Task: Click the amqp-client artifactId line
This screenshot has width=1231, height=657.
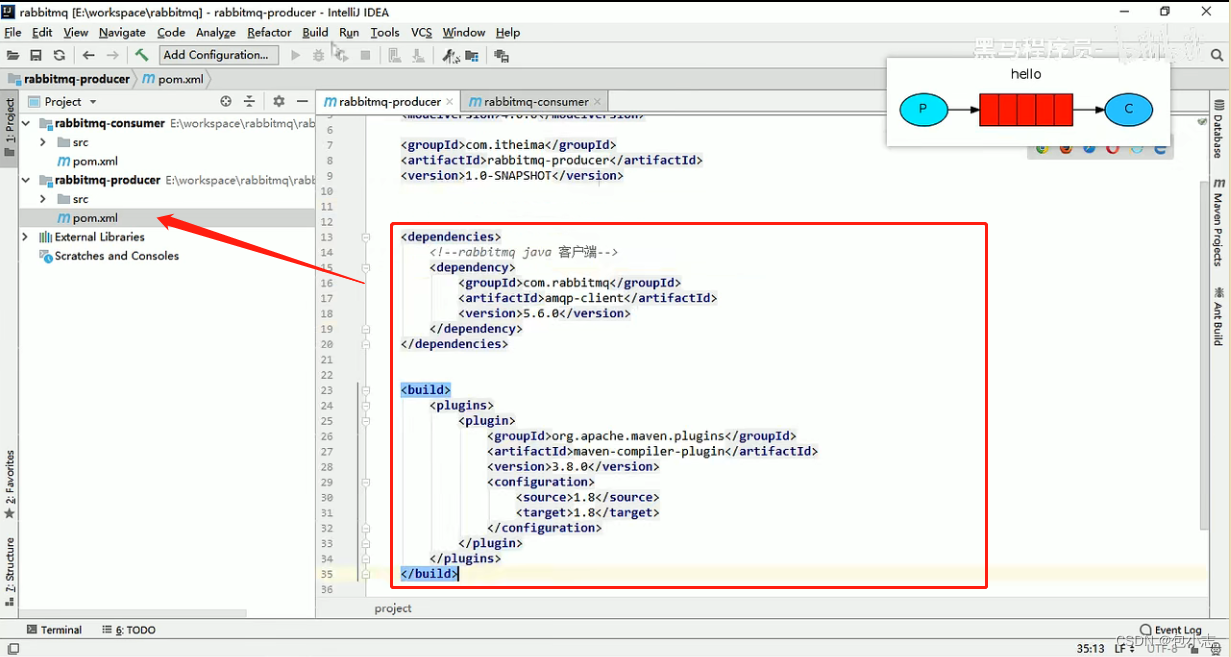Action: (x=588, y=298)
